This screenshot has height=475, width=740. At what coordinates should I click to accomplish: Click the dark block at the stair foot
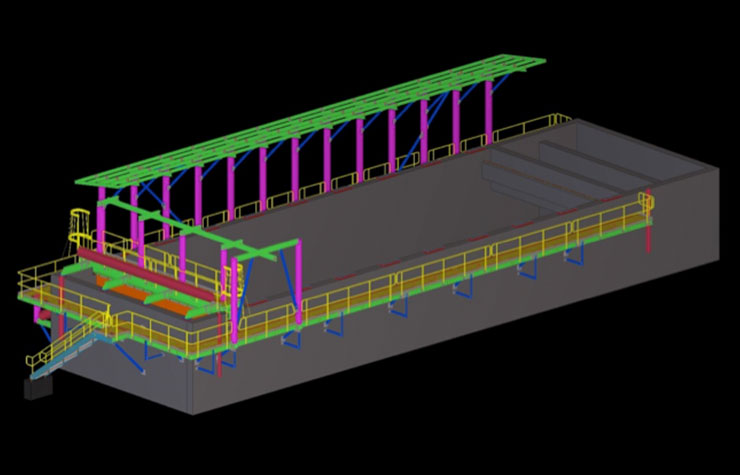pyautogui.click(x=38, y=388)
